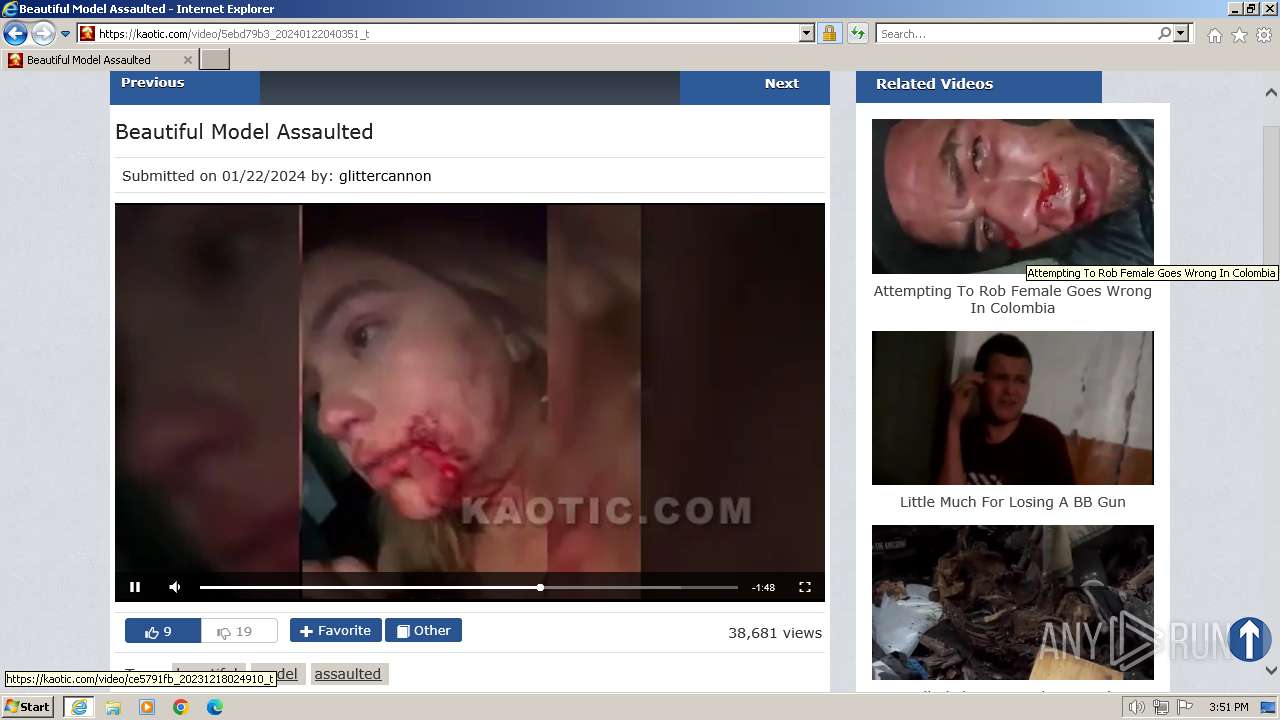Open the network status tray icon

(x=1160, y=707)
